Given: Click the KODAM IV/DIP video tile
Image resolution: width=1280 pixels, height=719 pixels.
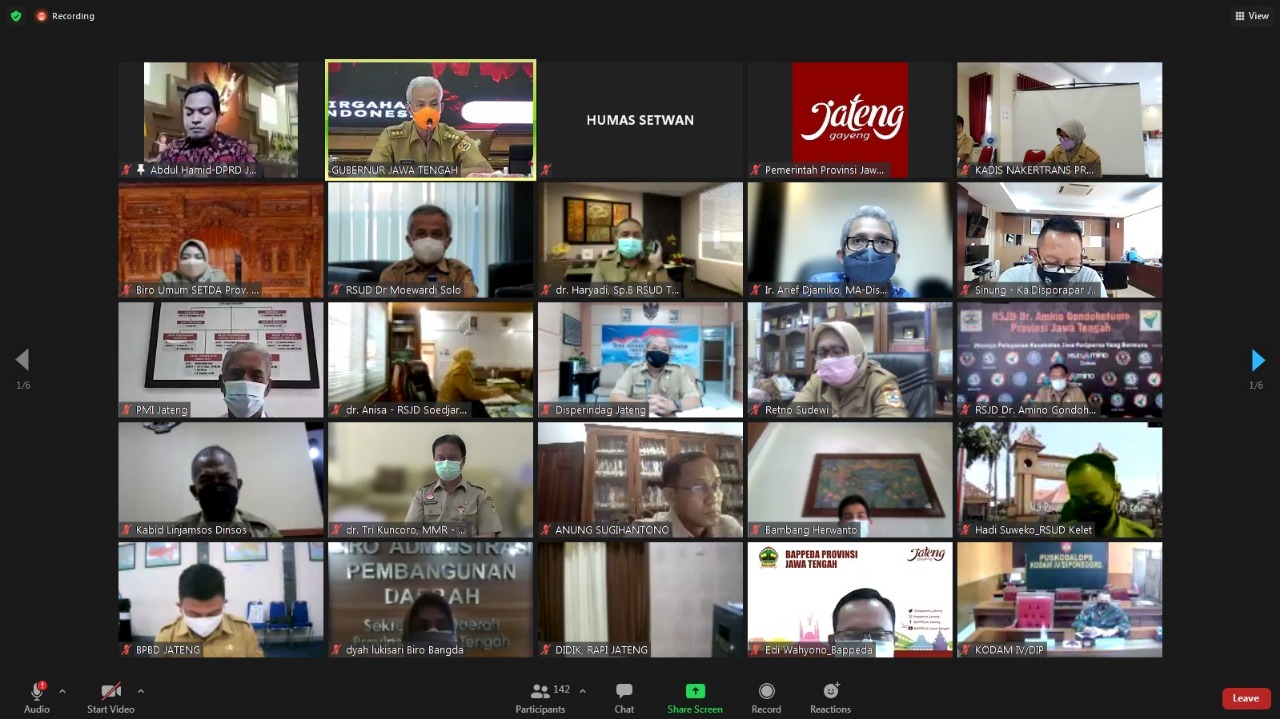Looking at the screenshot, I should (x=1059, y=599).
